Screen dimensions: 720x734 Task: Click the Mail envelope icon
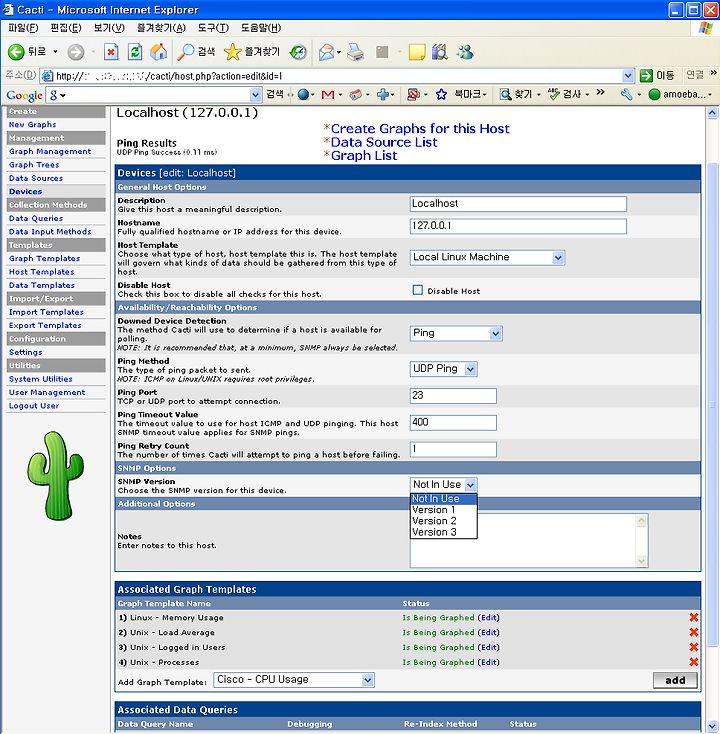point(326,52)
